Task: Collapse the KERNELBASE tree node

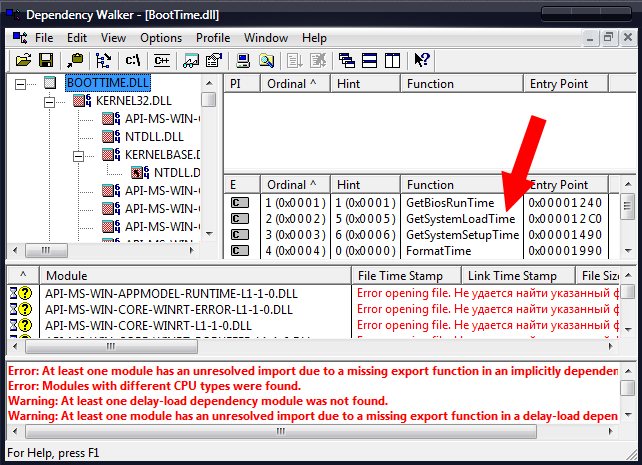Action: tap(78, 156)
